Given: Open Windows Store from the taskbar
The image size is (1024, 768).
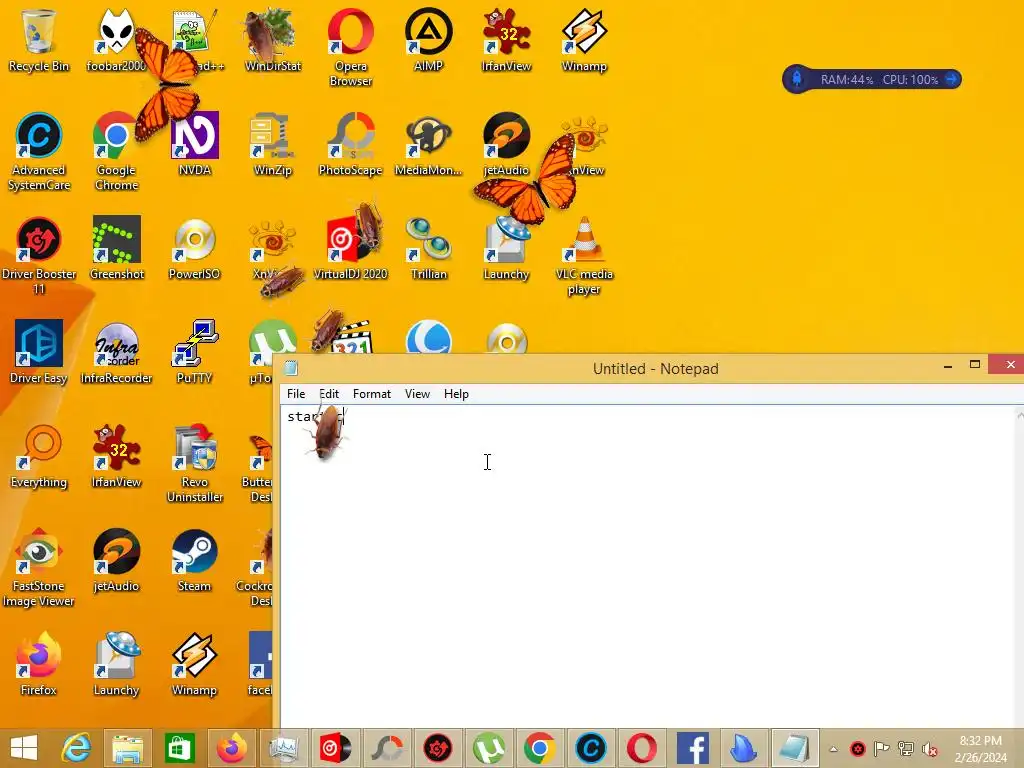Looking at the screenshot, I should coord(180,748).
